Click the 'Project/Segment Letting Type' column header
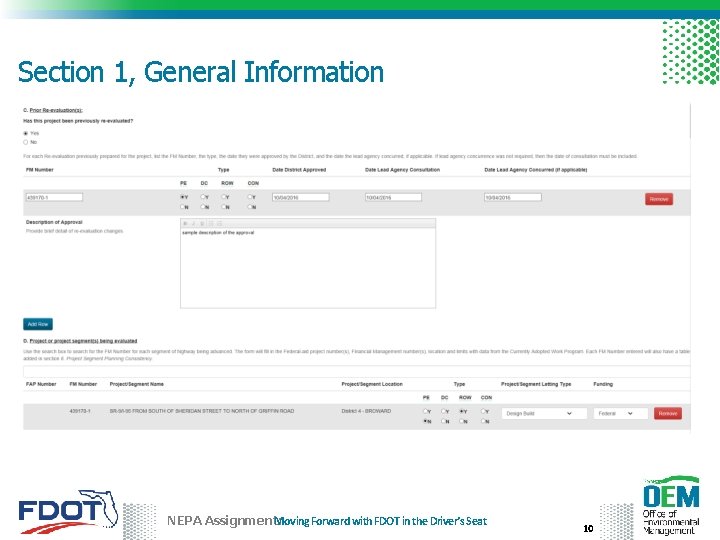720x540 pixels. tap(536, 384)
